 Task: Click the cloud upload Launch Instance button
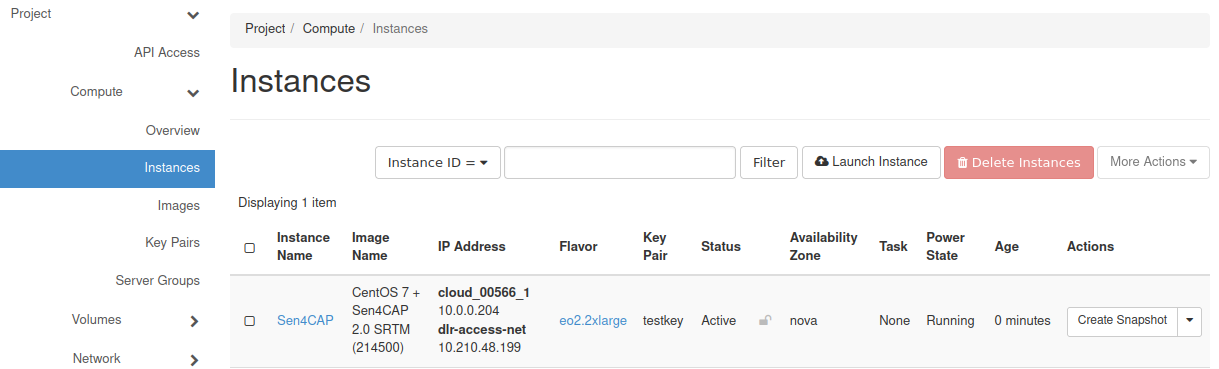click(x=871, y=162)
